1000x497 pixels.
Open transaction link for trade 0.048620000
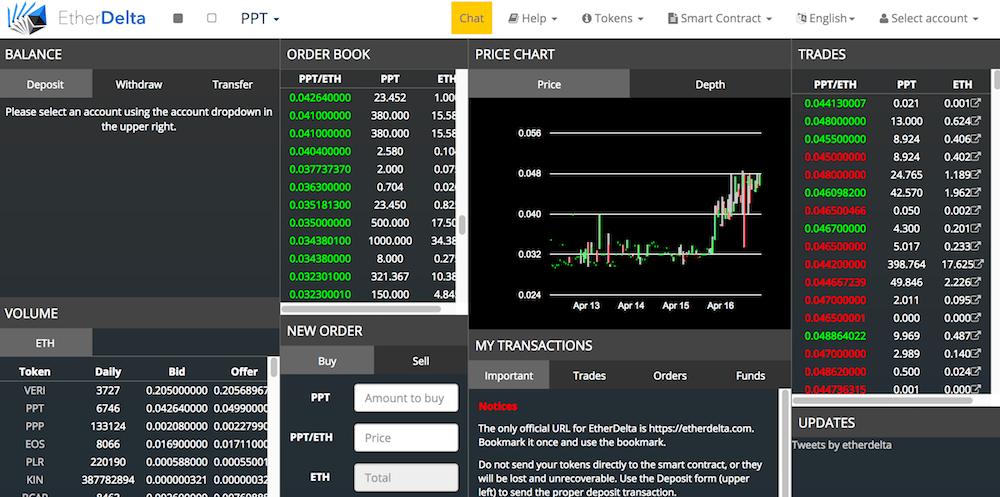pyautogui.click(x=974, y=371)
